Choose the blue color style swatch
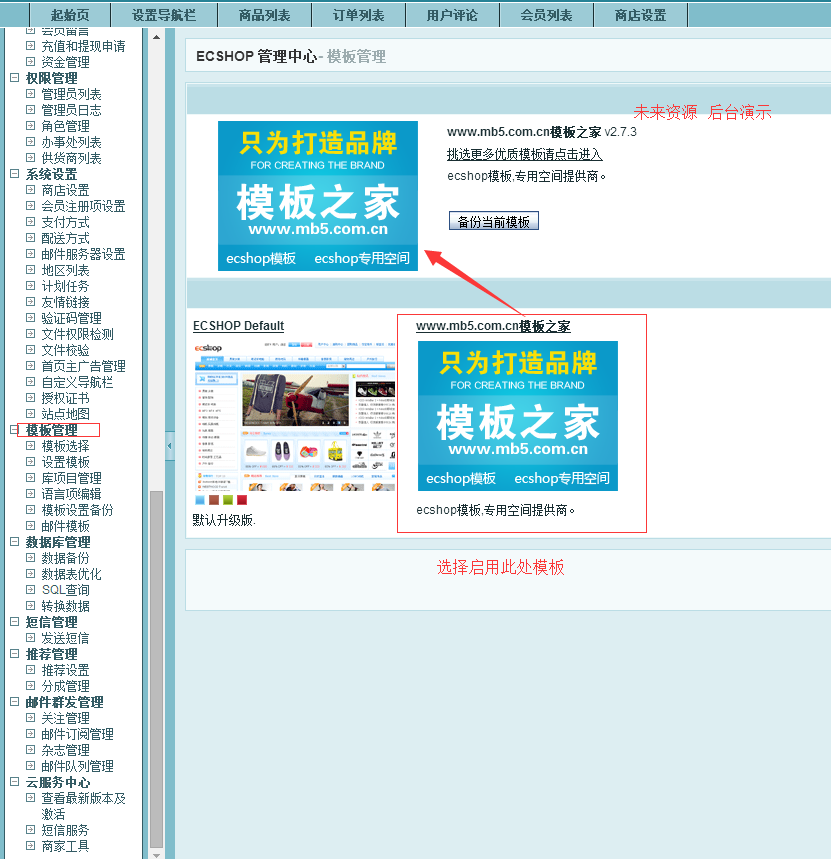The image size is (831, 859). click(200, 500)
